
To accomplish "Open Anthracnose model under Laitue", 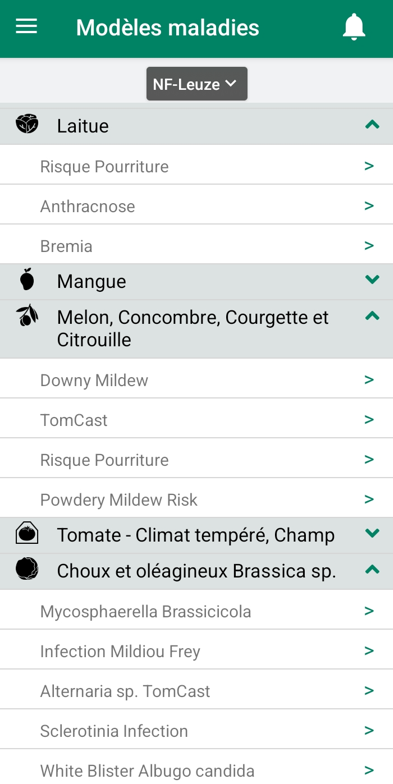I will point(196,206).
